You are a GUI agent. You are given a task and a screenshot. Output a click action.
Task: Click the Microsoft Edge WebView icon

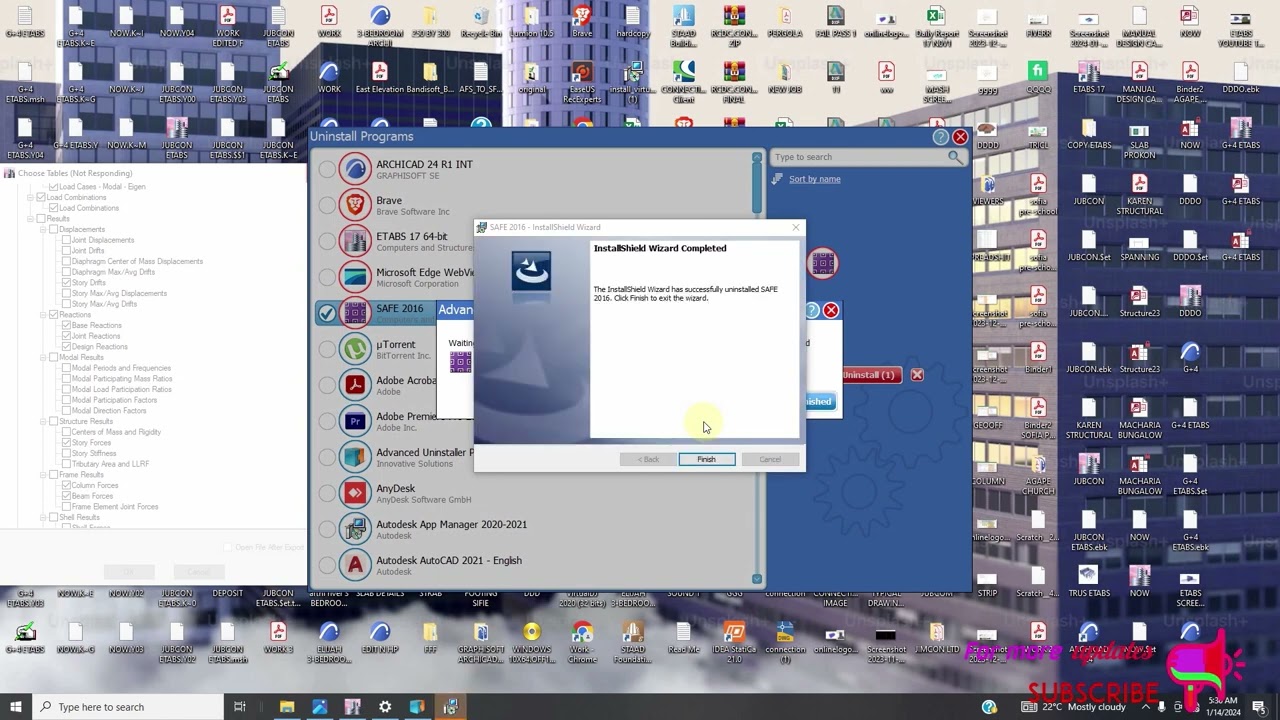pos(355,276)
